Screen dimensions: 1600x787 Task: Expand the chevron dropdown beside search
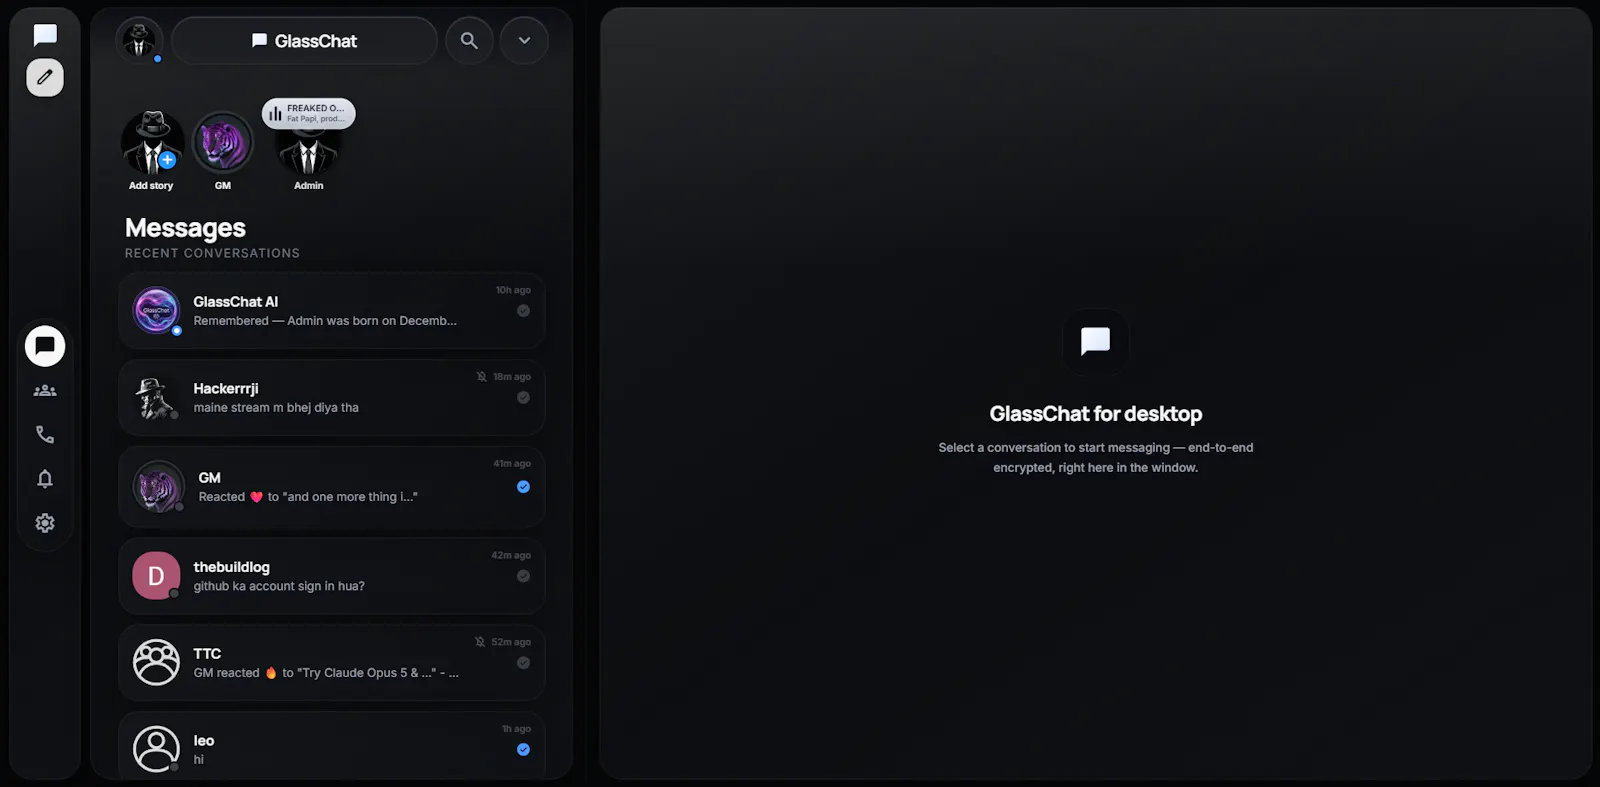pos(524,41)
